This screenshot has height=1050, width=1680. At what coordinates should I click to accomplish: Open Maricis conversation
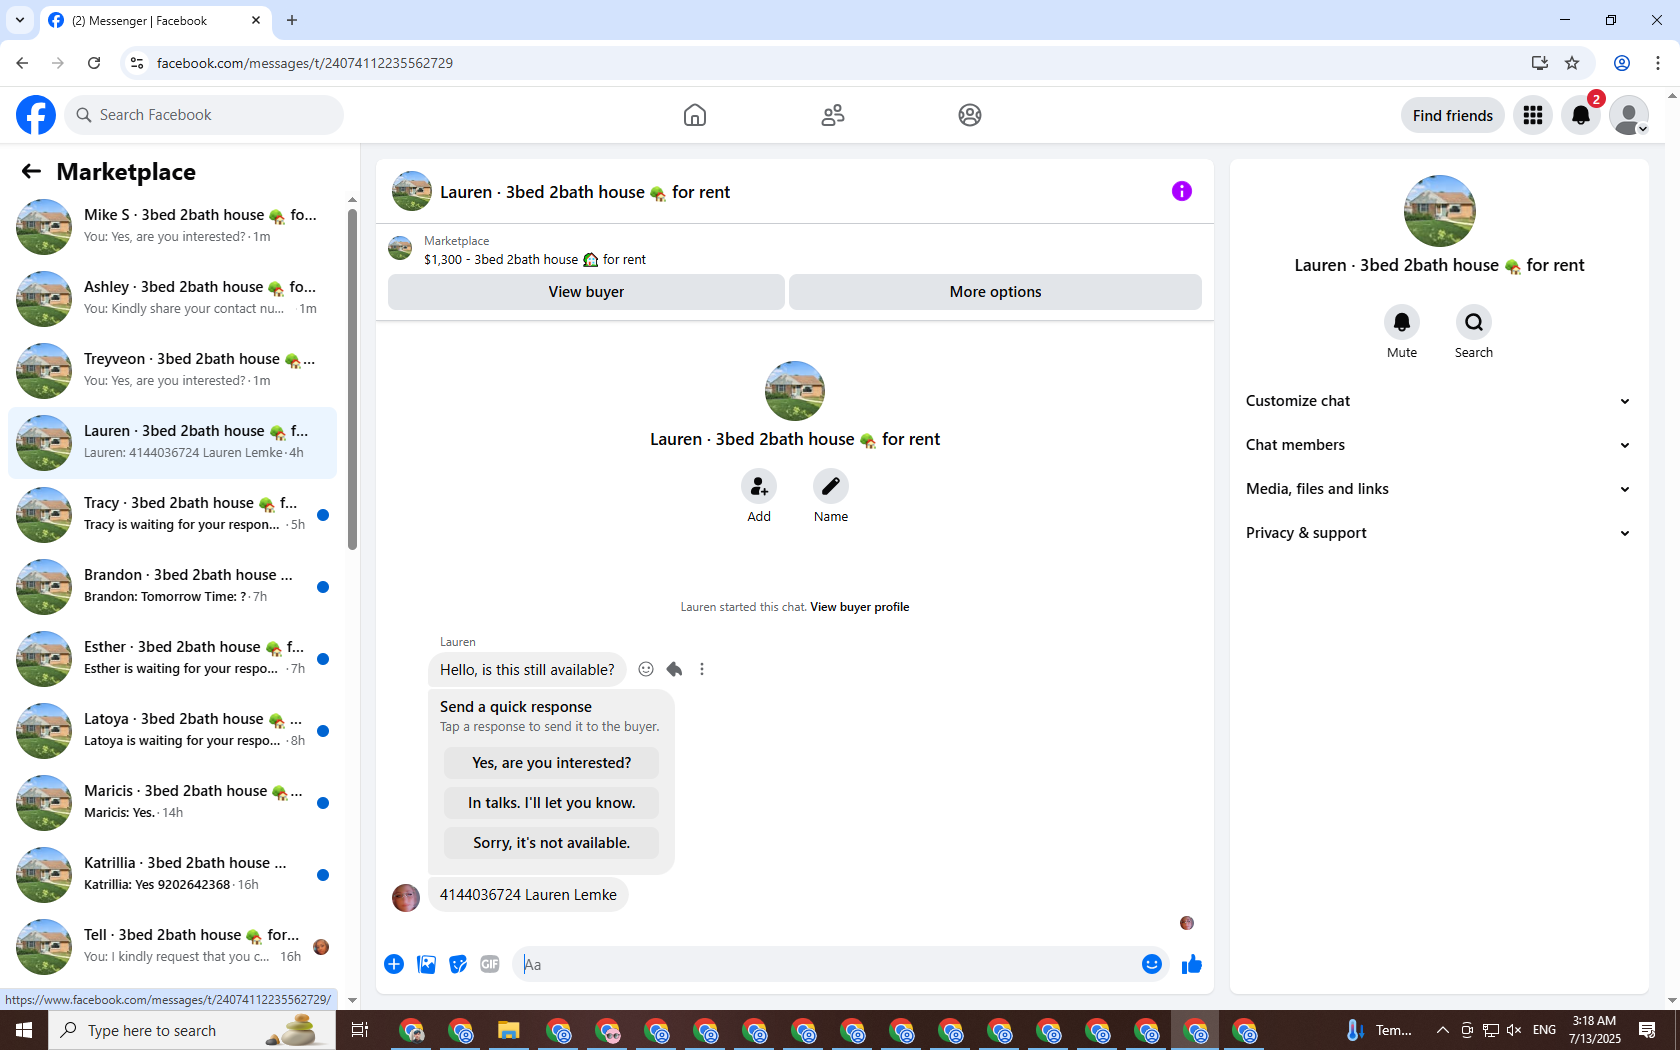pyautogui.click(x=172, y=802)
